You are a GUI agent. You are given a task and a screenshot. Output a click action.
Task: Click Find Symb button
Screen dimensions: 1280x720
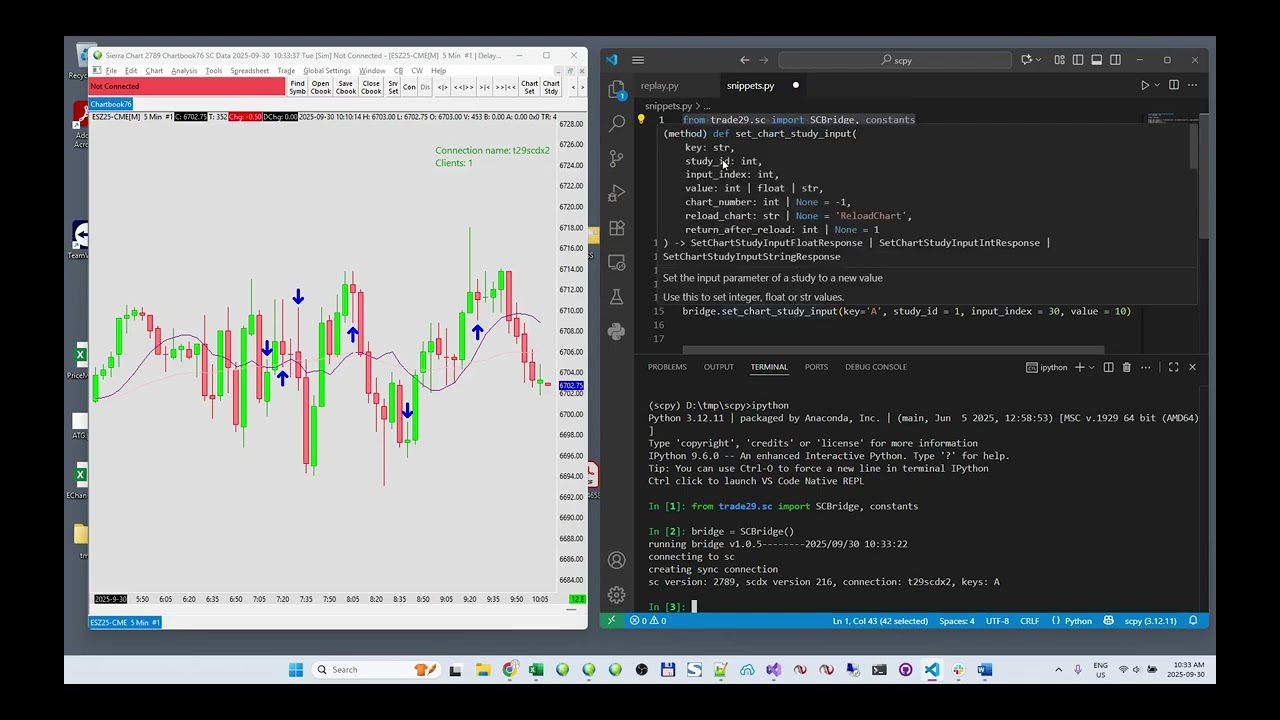(297, 87)
